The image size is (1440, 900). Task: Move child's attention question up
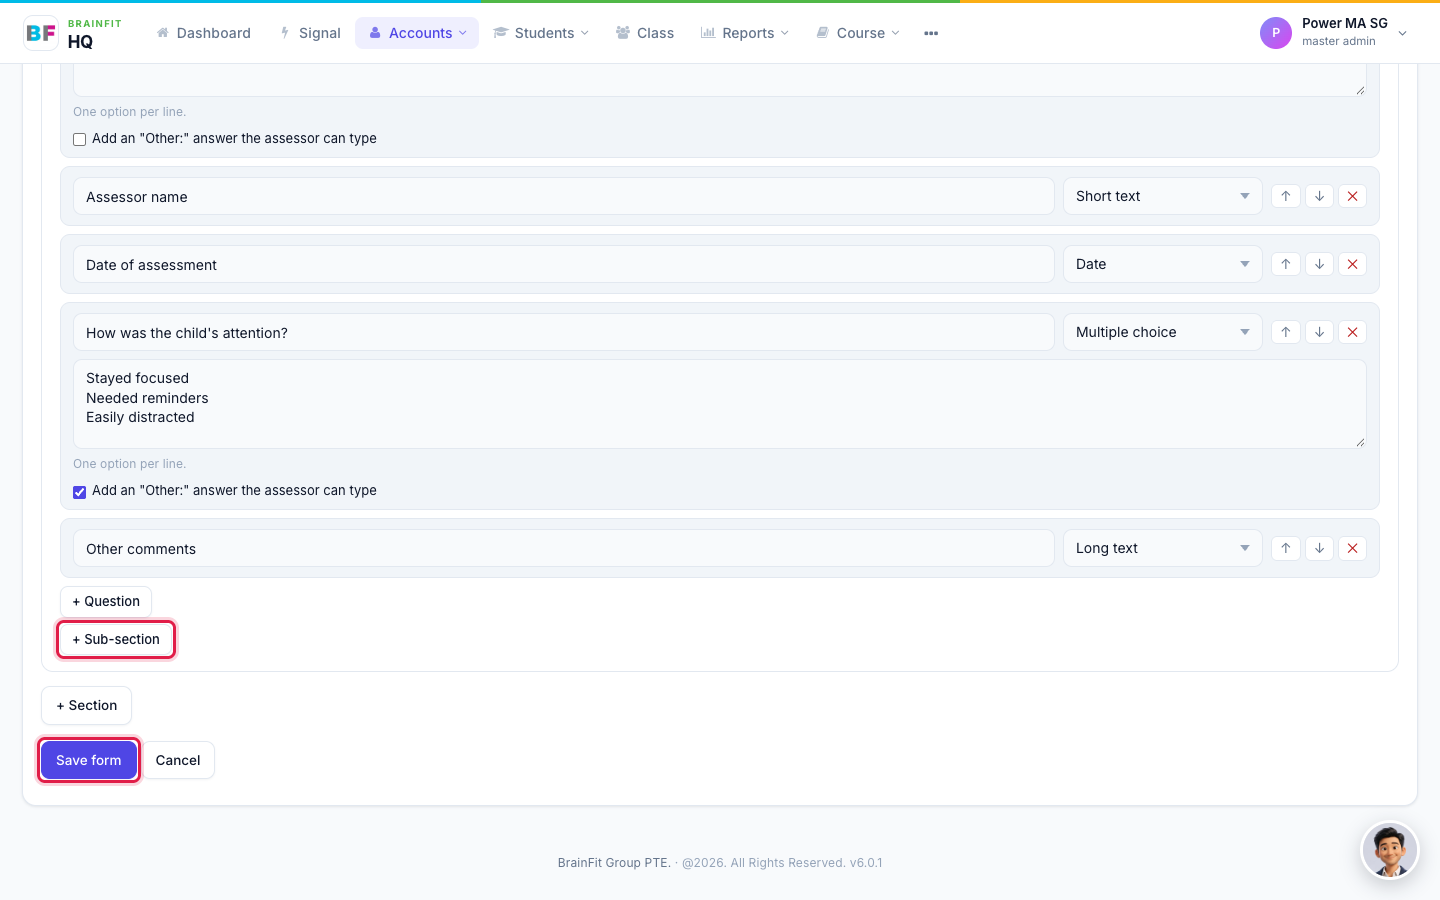[1286, 332]
